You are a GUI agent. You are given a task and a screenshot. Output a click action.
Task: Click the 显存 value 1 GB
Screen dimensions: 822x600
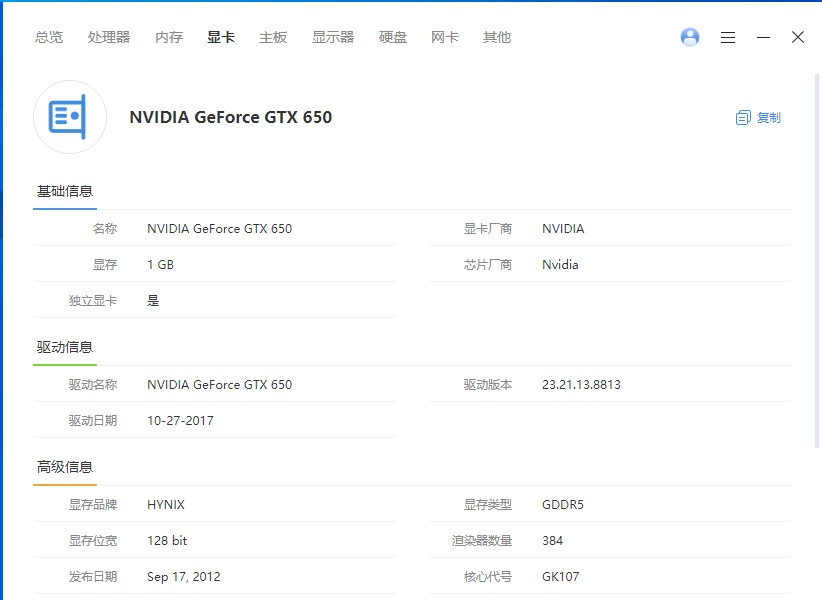point(160,265)
